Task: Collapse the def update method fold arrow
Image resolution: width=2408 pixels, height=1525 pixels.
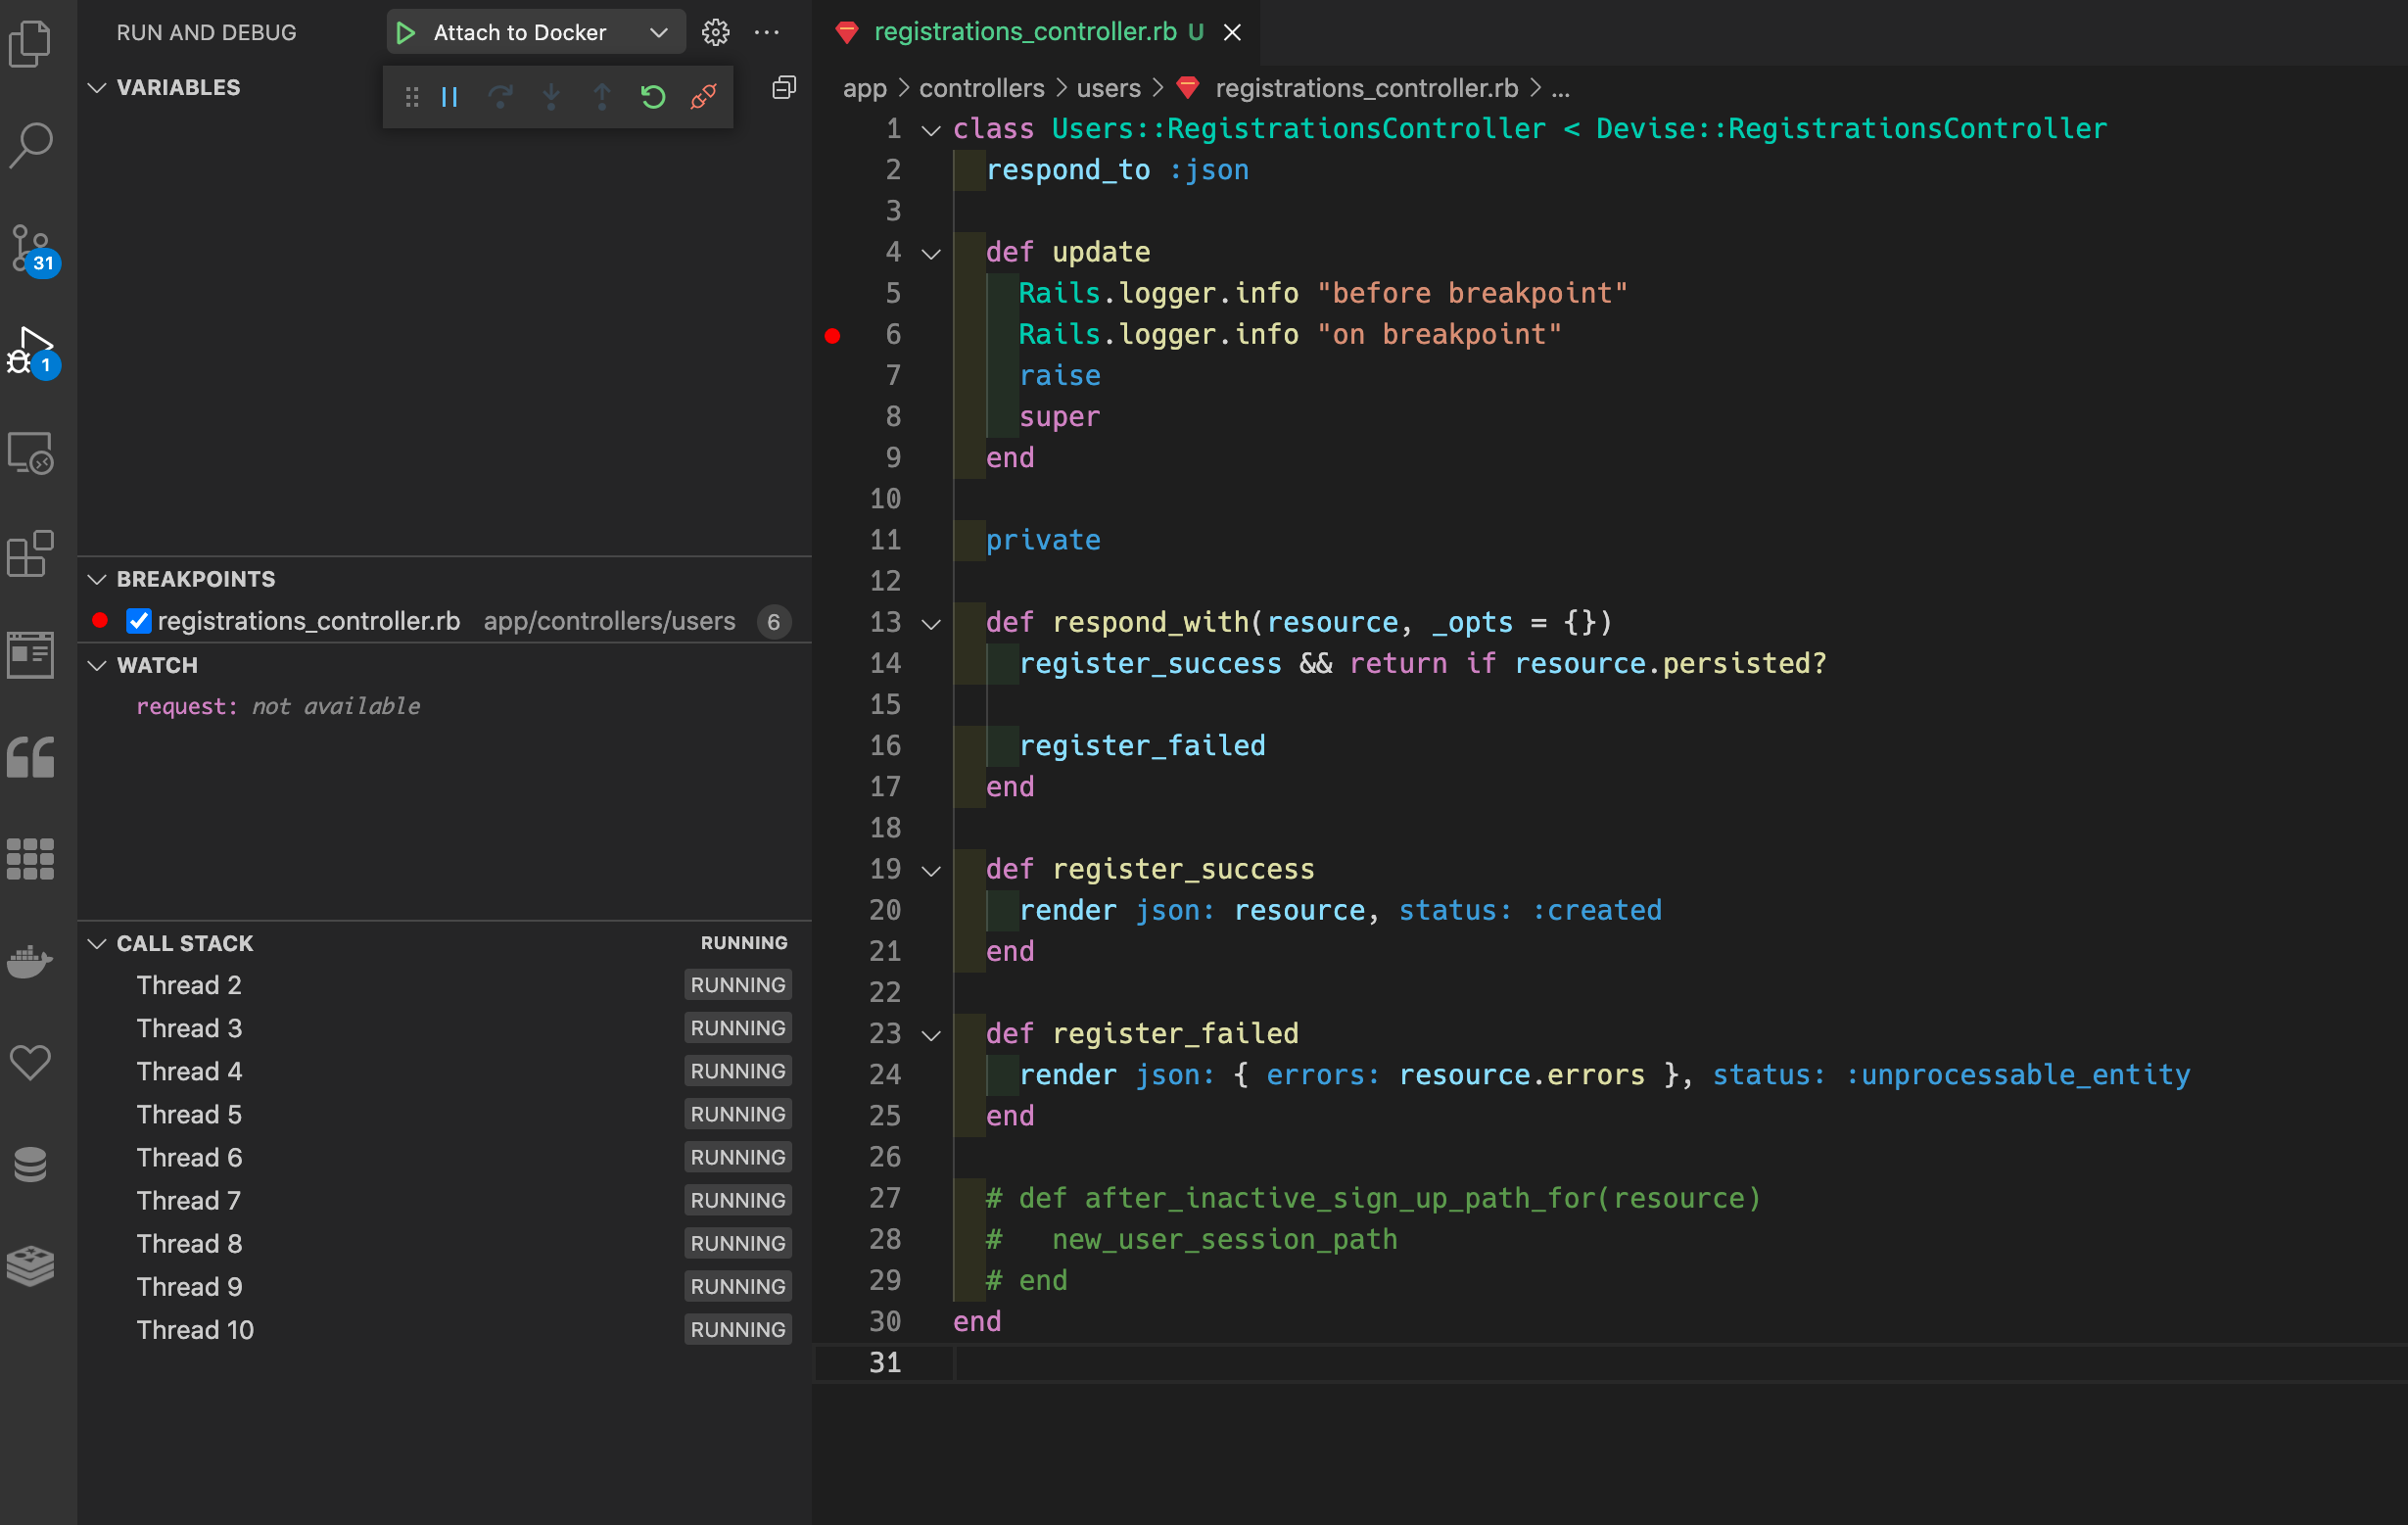Action: tap(931, 252)
